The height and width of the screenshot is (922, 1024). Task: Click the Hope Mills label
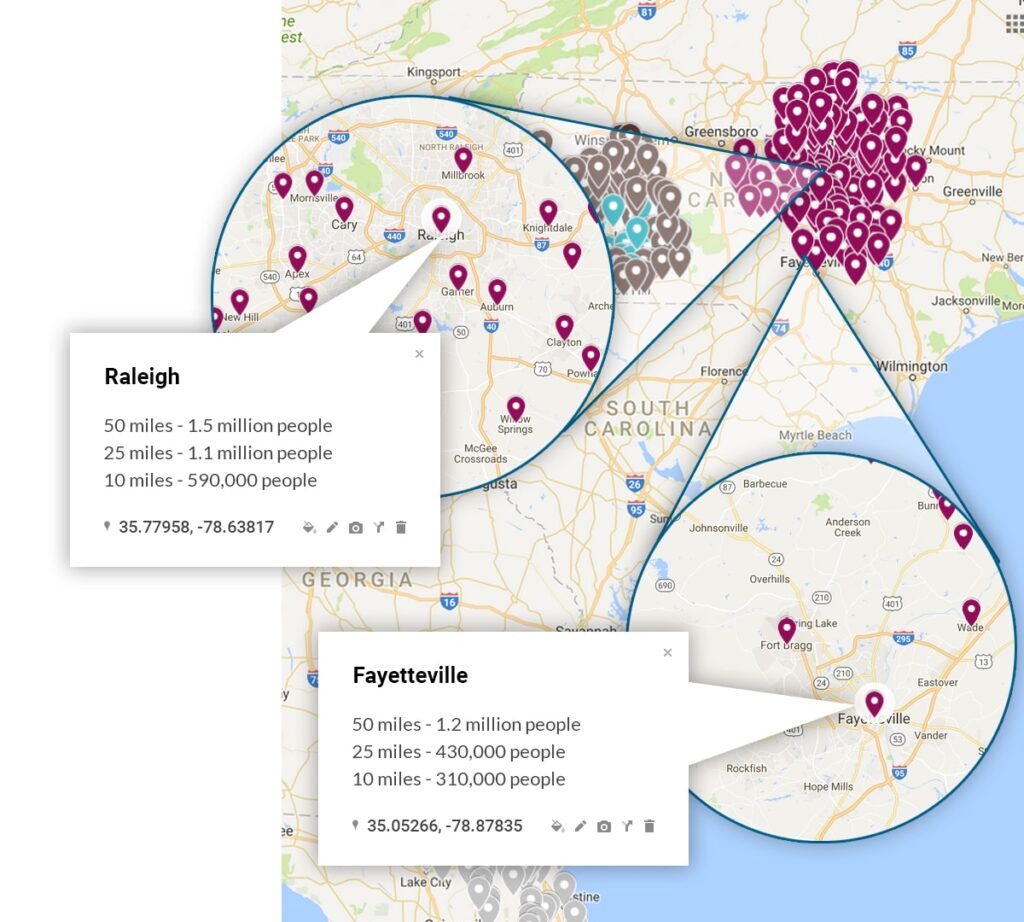828,787
